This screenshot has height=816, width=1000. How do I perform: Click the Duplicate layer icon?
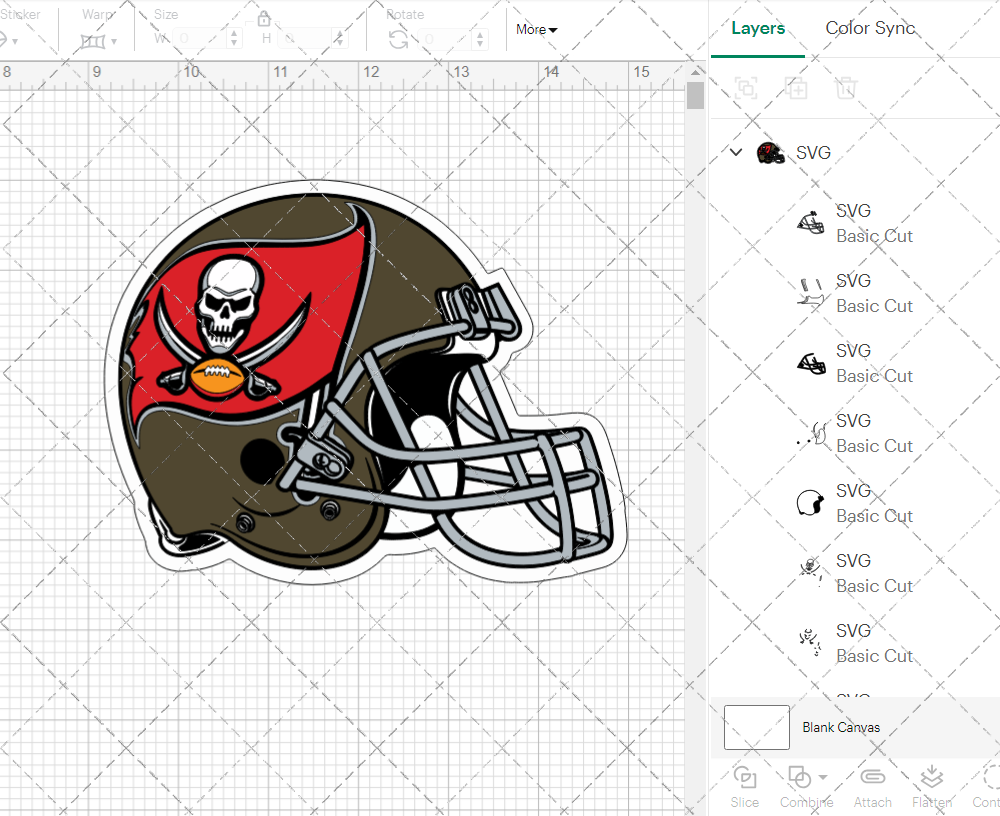(x=796, y=88)
